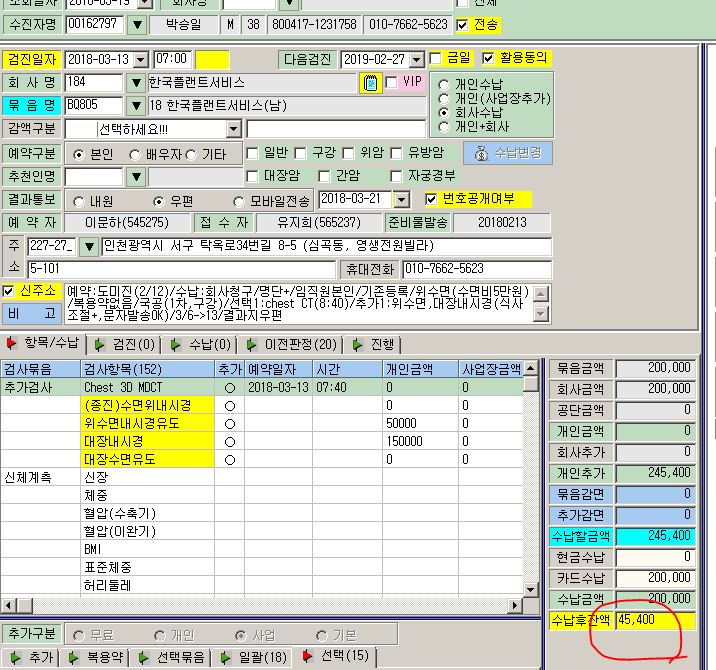The image size is (716, 670).
Task: Open the 묶음명 BQ805 dropdown arrow
Action: (x=136, y=106)
